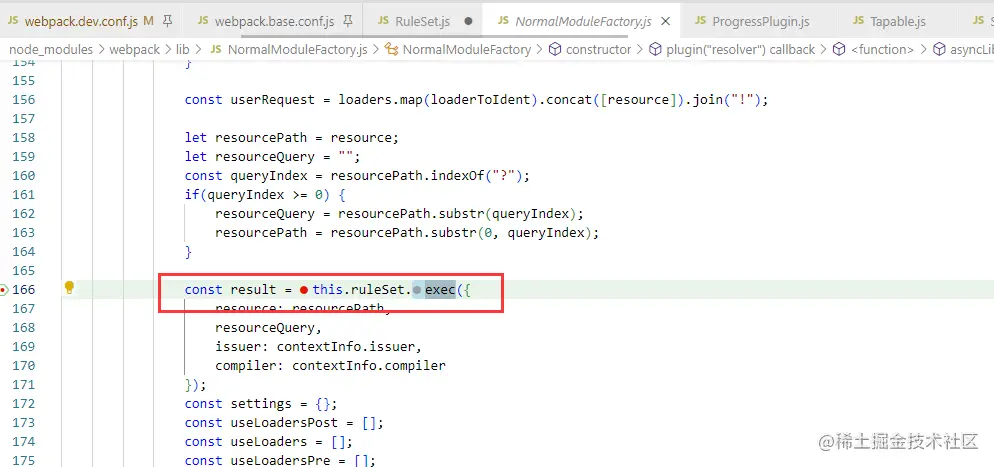Select the NormalModuleFactory.js tab

pos(583,21)
